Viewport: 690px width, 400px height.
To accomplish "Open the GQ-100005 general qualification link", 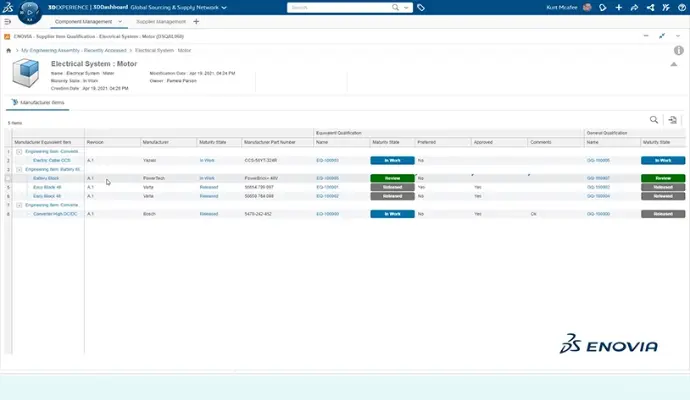I will 598,161.
